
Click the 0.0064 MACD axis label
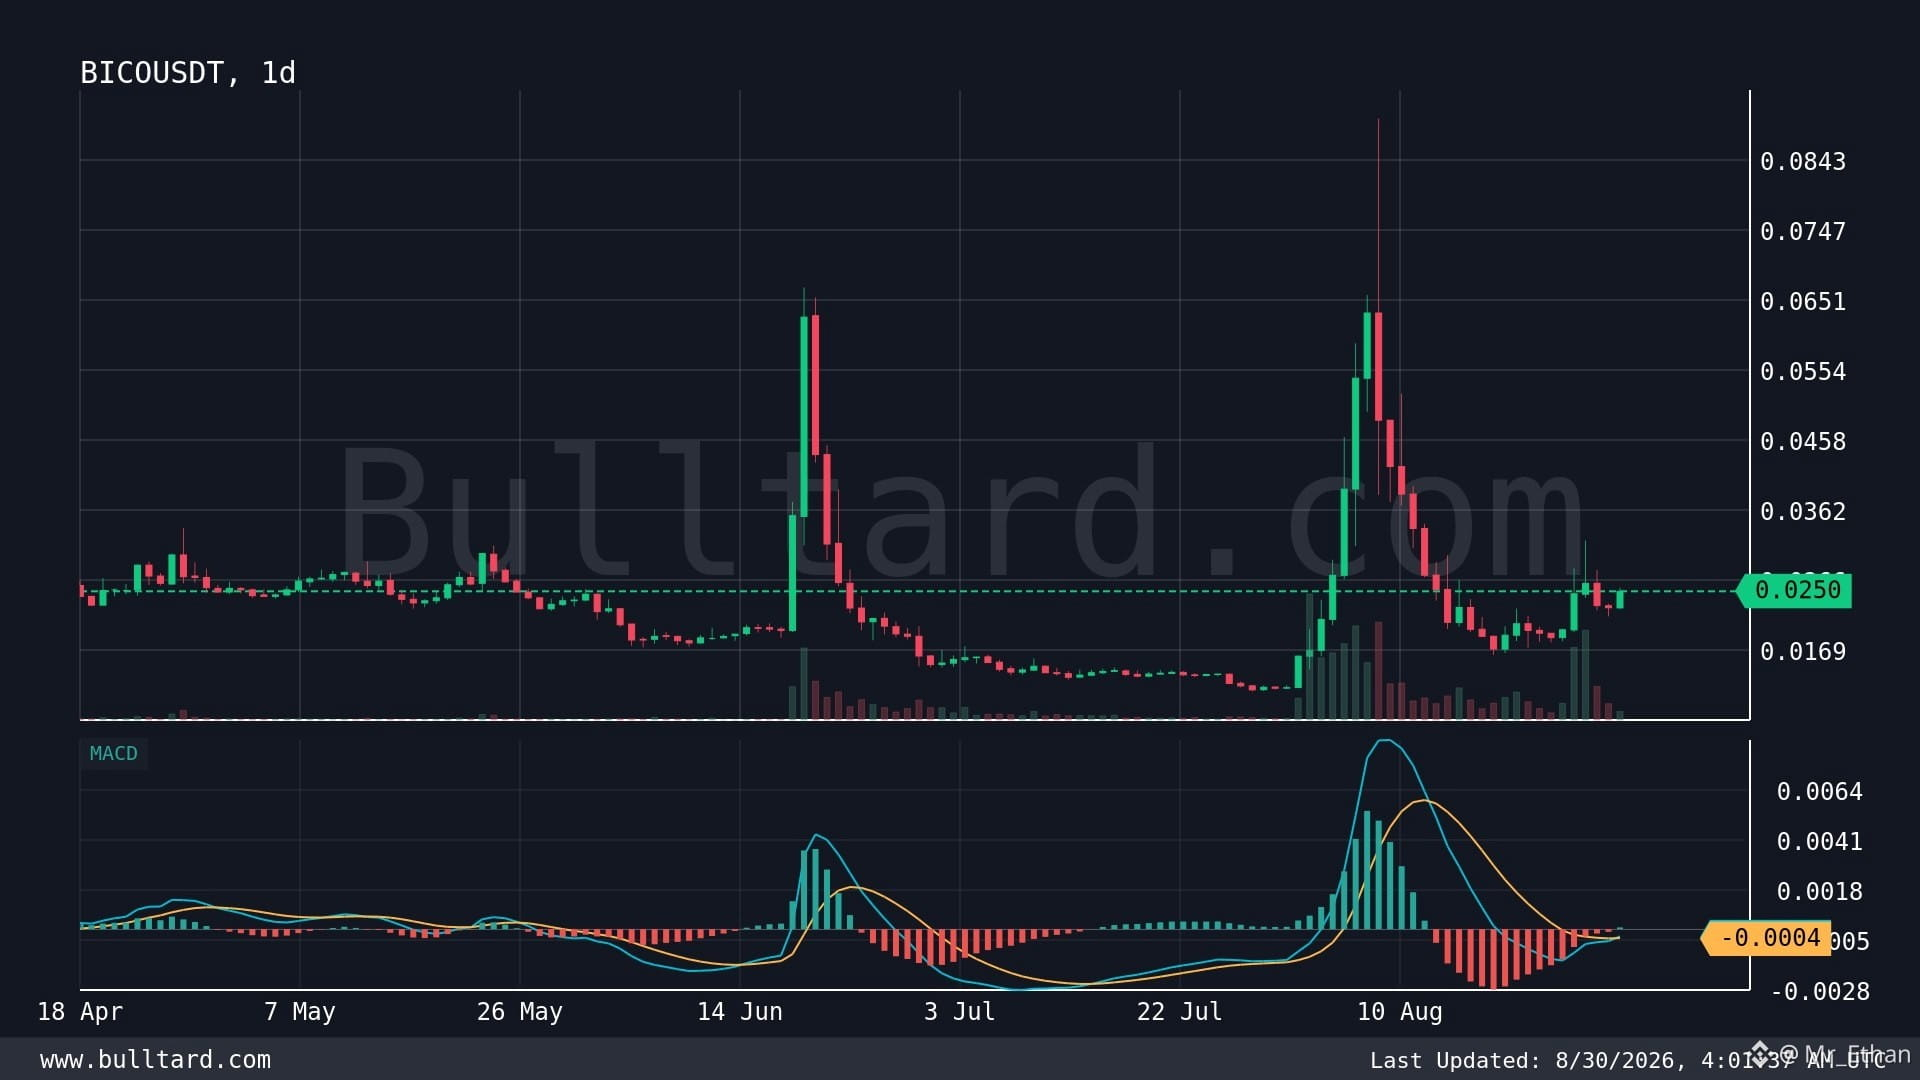coord(1819,792)
